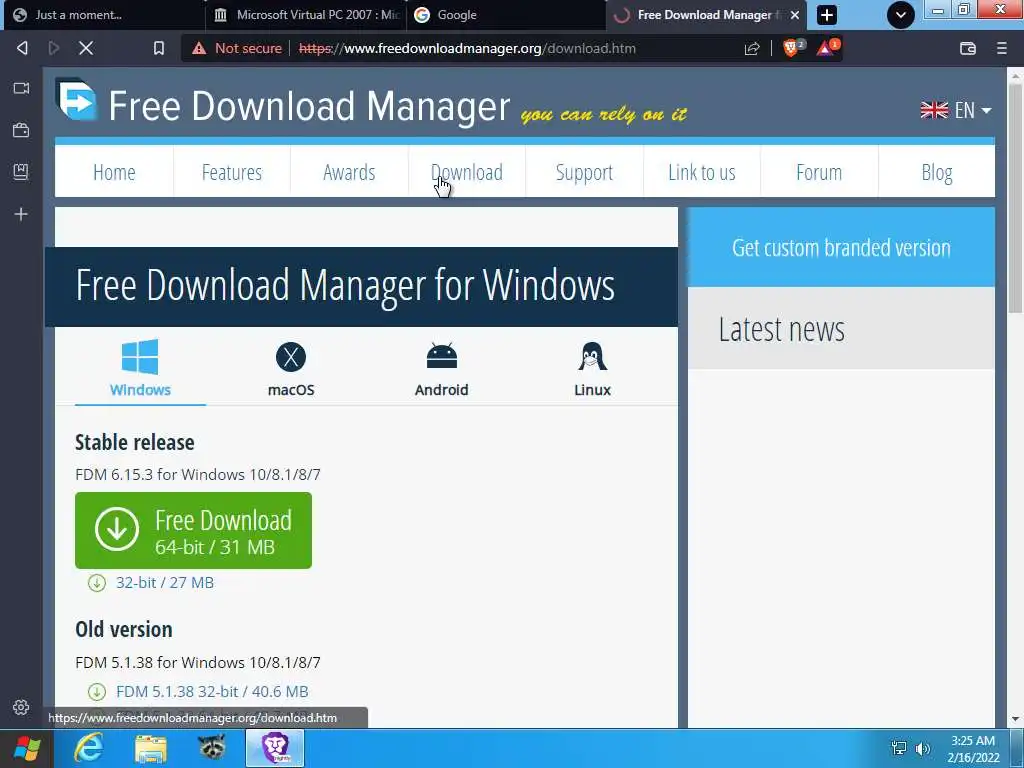Open Brave Rewards triangle icon
Viewport: 1024px width, 768px height.
click(x=827, y=47)
